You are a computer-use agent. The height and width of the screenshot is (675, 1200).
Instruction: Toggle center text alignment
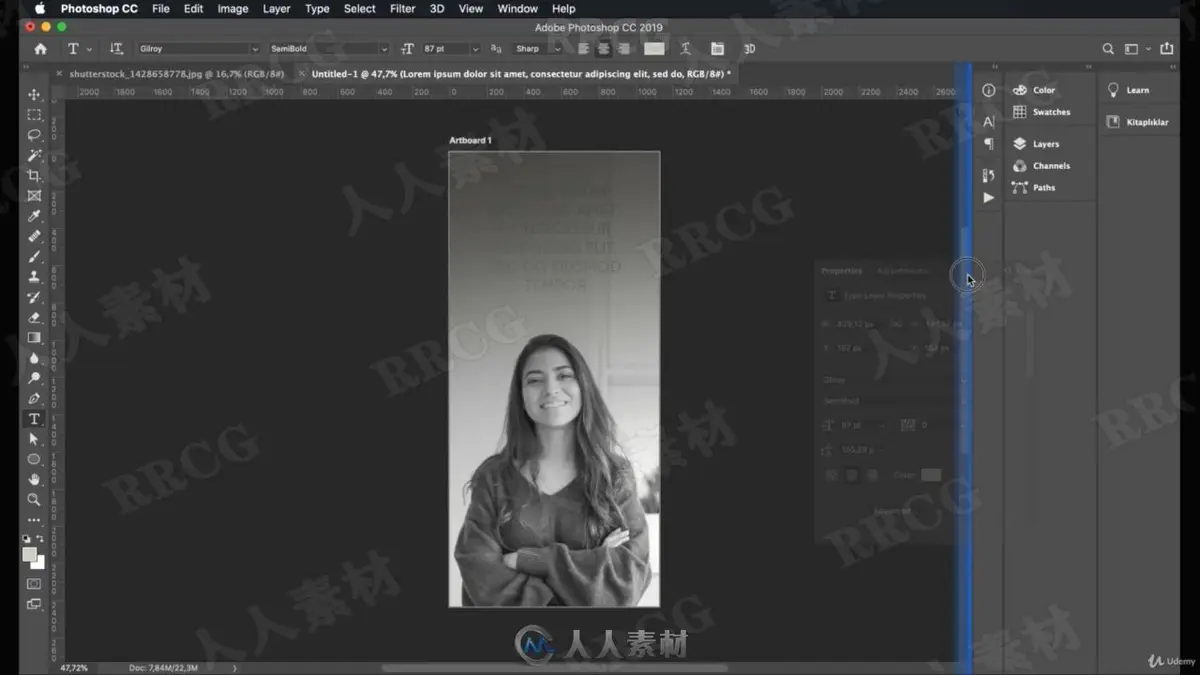[x=604, y=48]
